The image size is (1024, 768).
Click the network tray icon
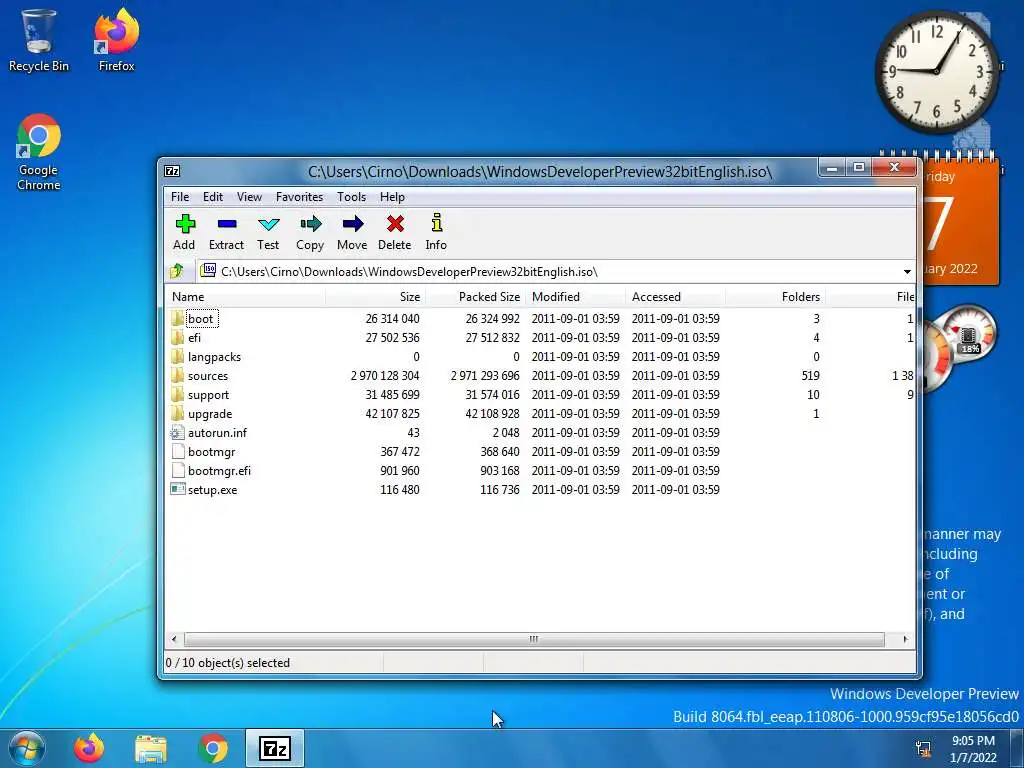coord(923,749)
